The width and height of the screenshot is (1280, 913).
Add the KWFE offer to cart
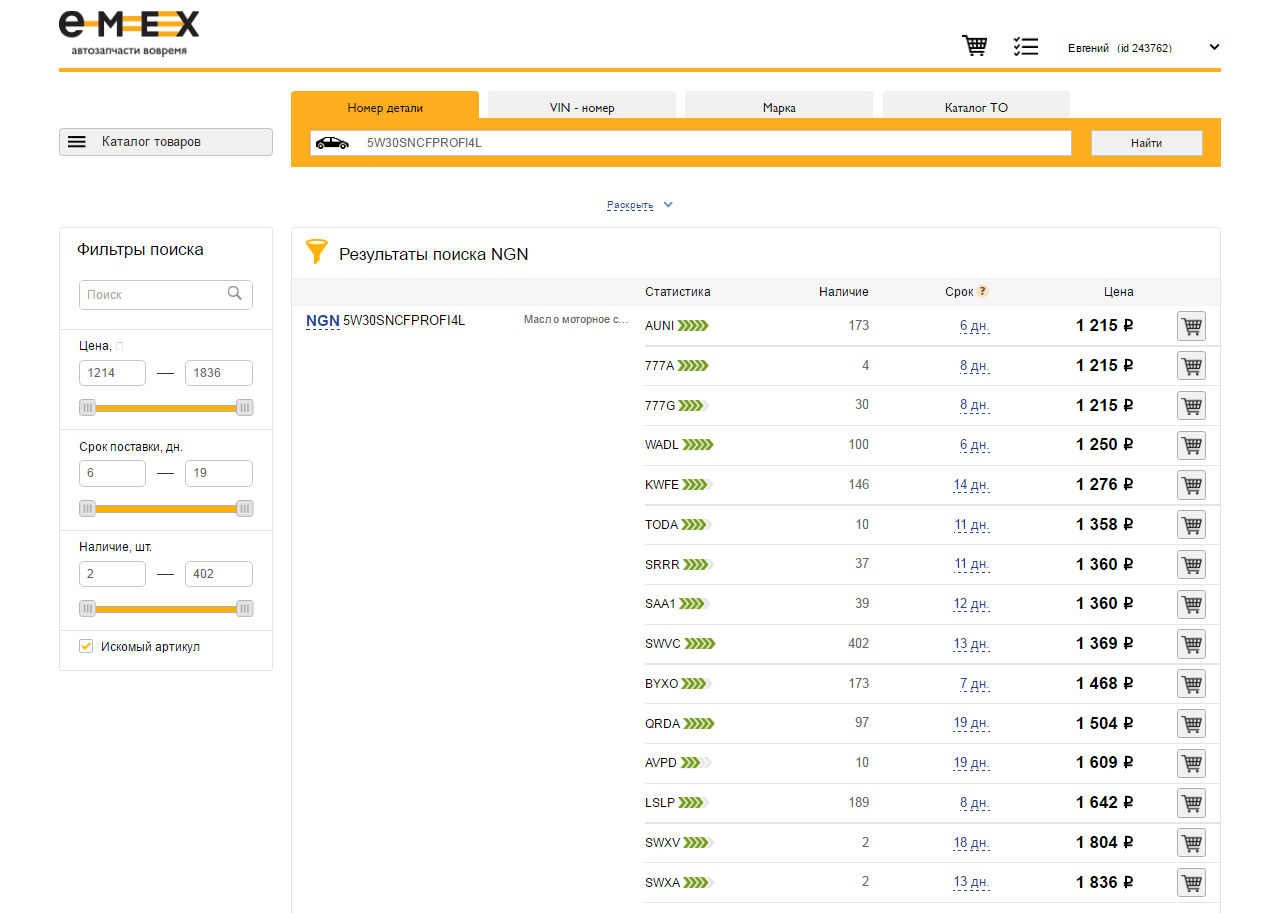coord(1191,485)
